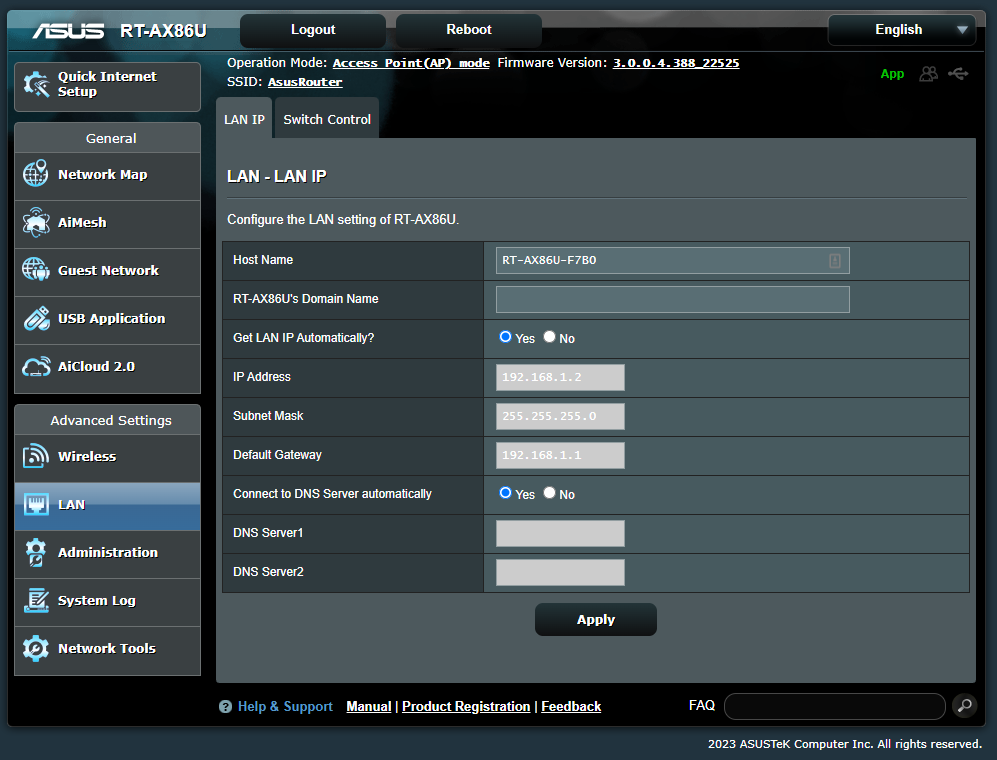Click the Wireless signal icon
This screenshot has width=997, height=760.
pos(36,457)
